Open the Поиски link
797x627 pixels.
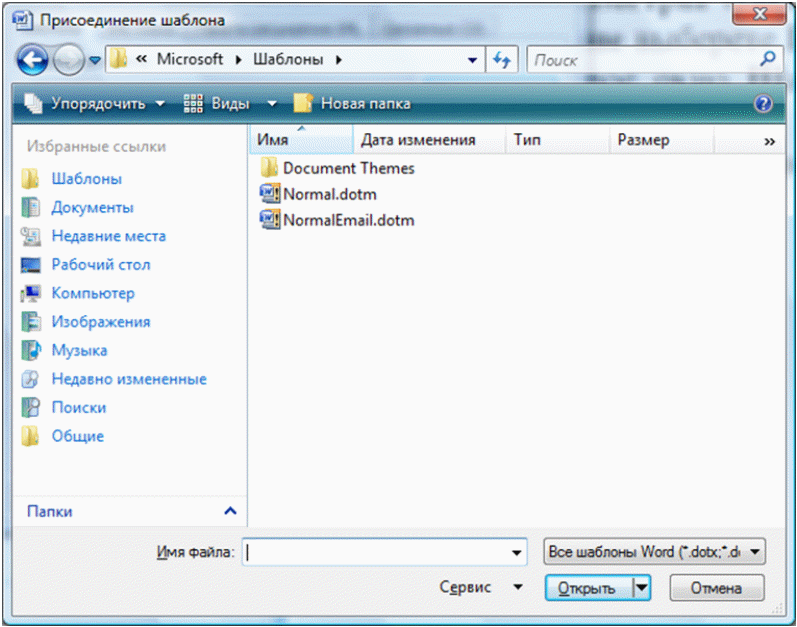79,407
